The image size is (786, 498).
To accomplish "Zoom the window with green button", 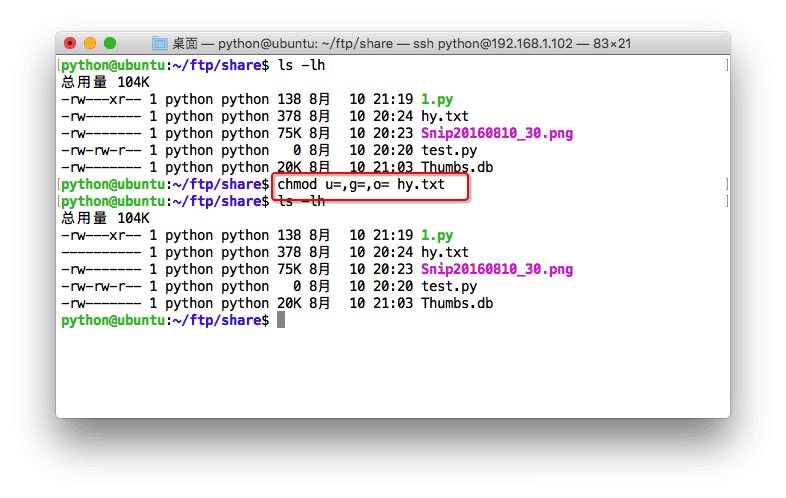I will [110, 43].
